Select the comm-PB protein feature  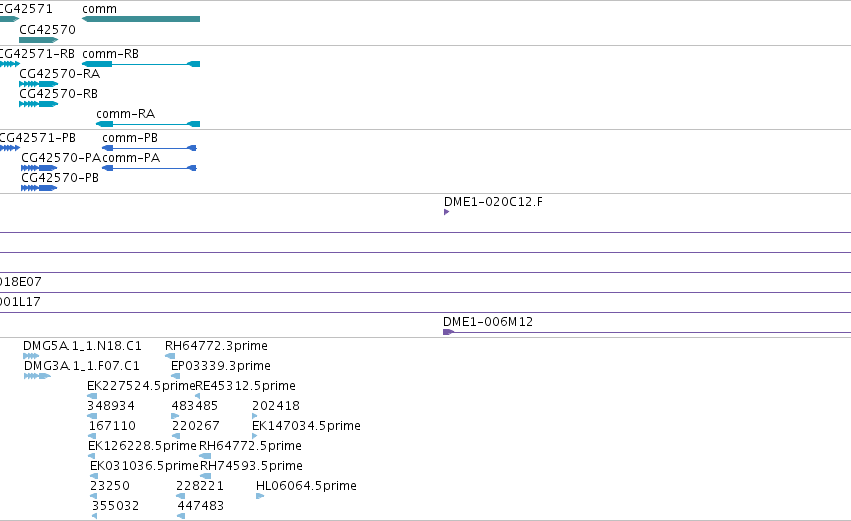click(149, 148)
